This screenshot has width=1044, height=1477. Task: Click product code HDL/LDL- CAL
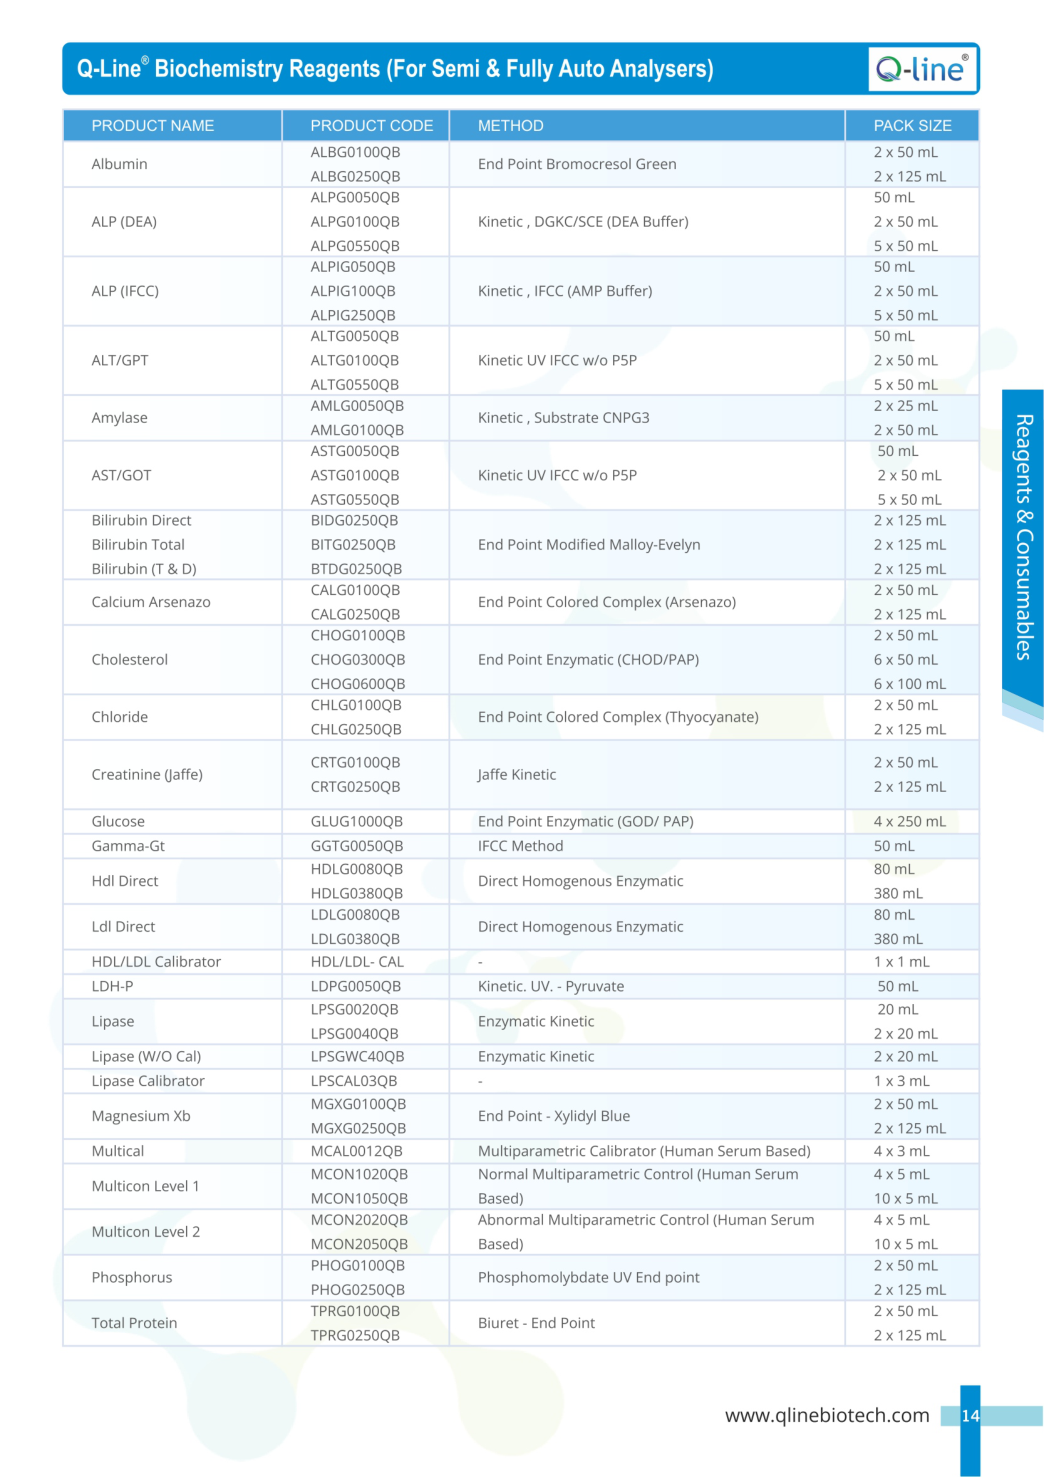[356, 962]
